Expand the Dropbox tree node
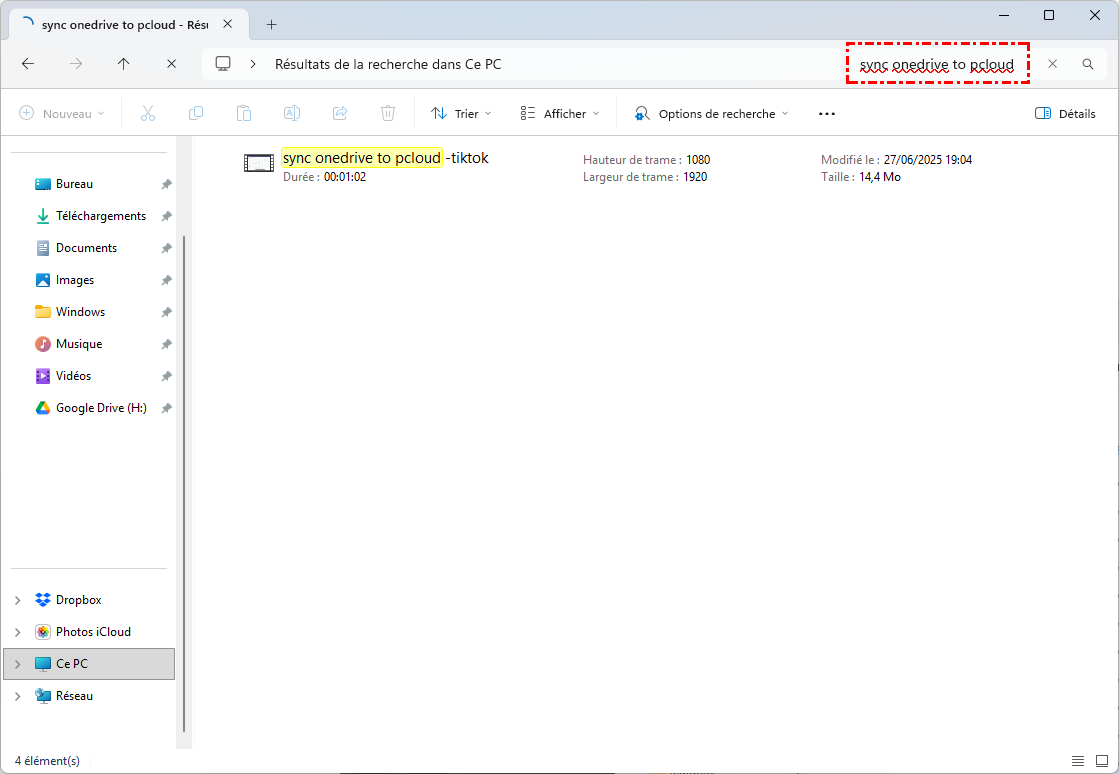The image size is (1119, 774). (x=18, y=600)
